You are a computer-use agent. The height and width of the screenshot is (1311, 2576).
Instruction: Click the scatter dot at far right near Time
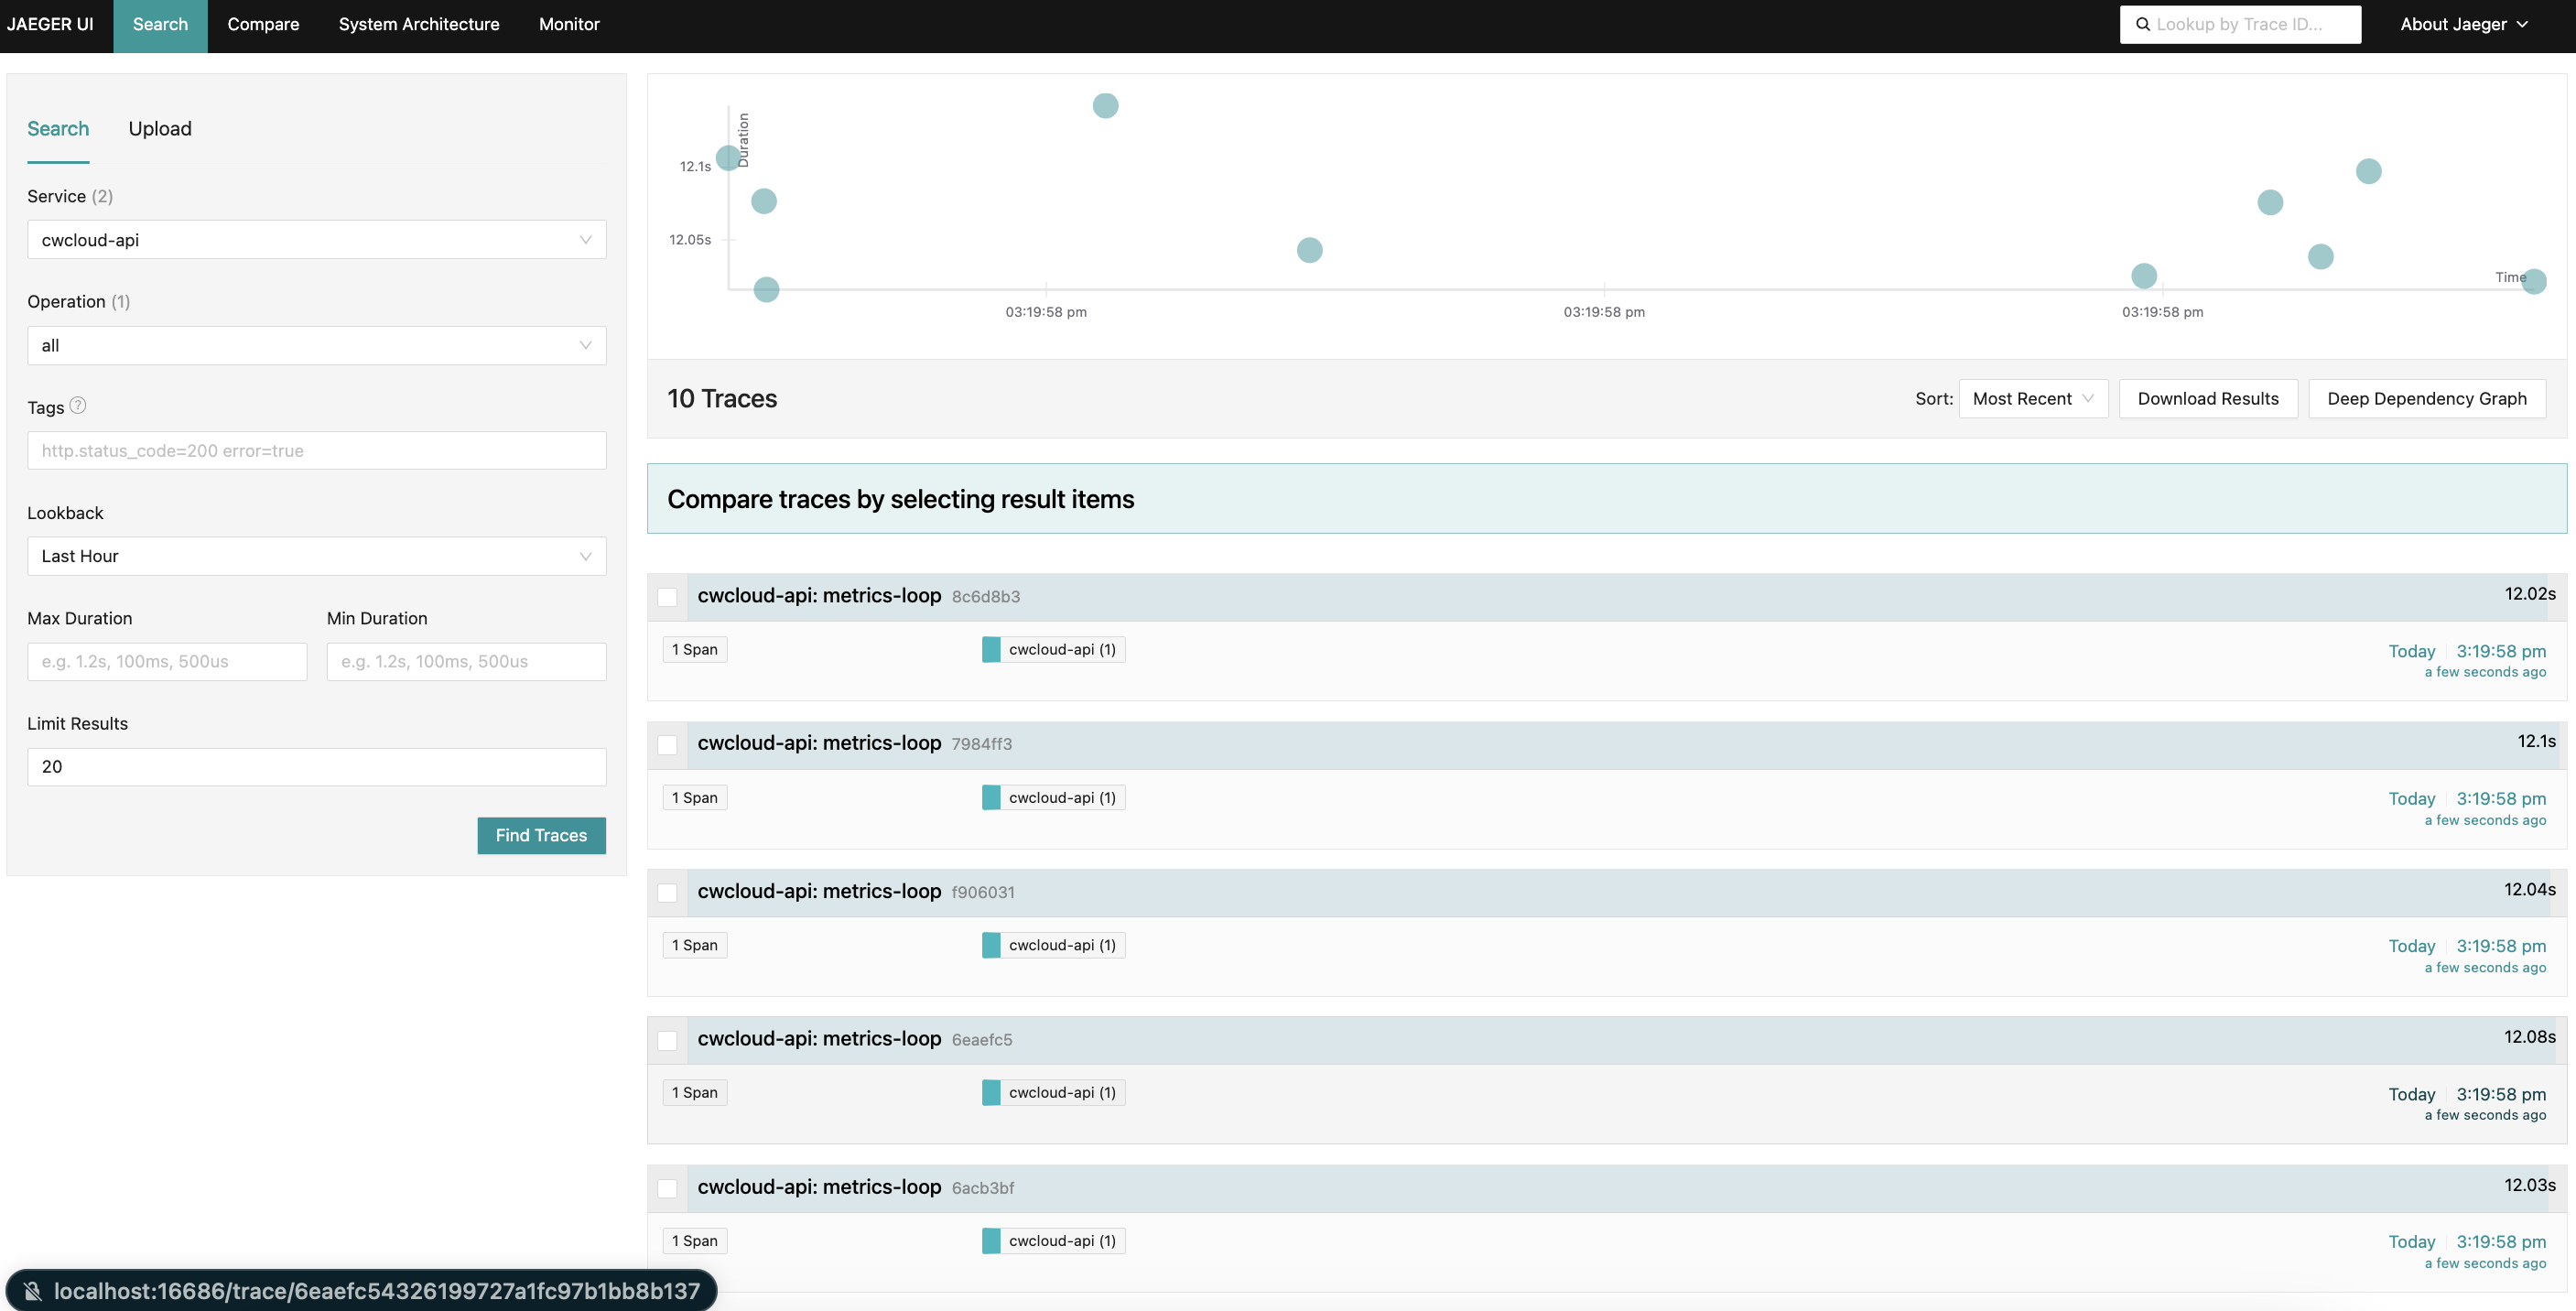pos(2533,281)
